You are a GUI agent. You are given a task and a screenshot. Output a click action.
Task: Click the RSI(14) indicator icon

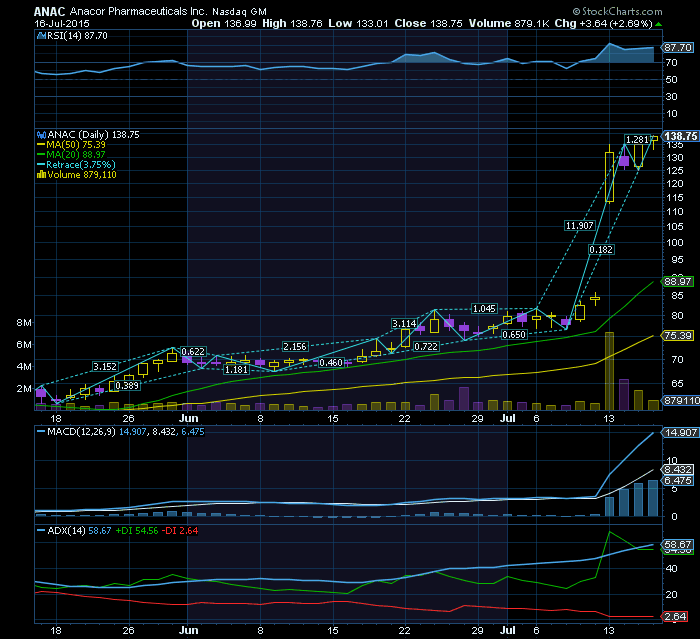[42, 36]
